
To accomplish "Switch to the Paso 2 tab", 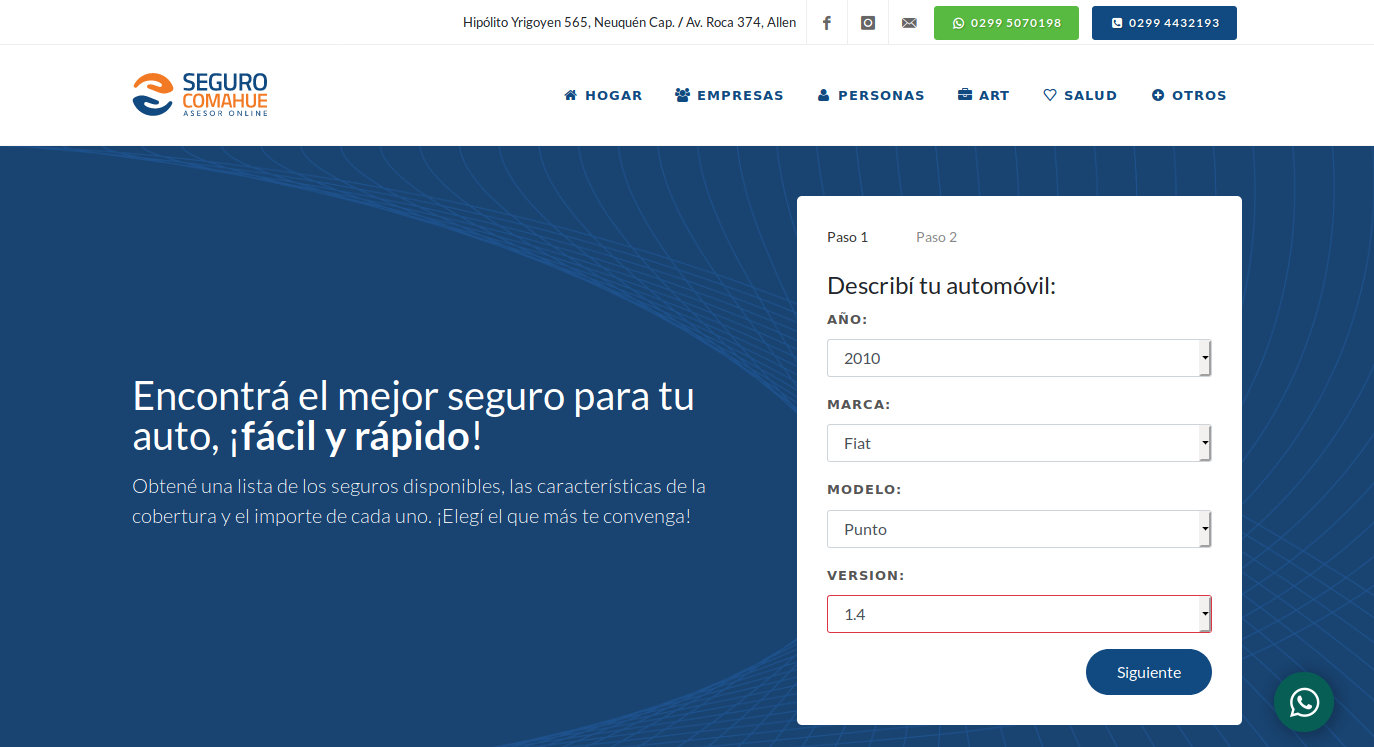I will point(936,237).
